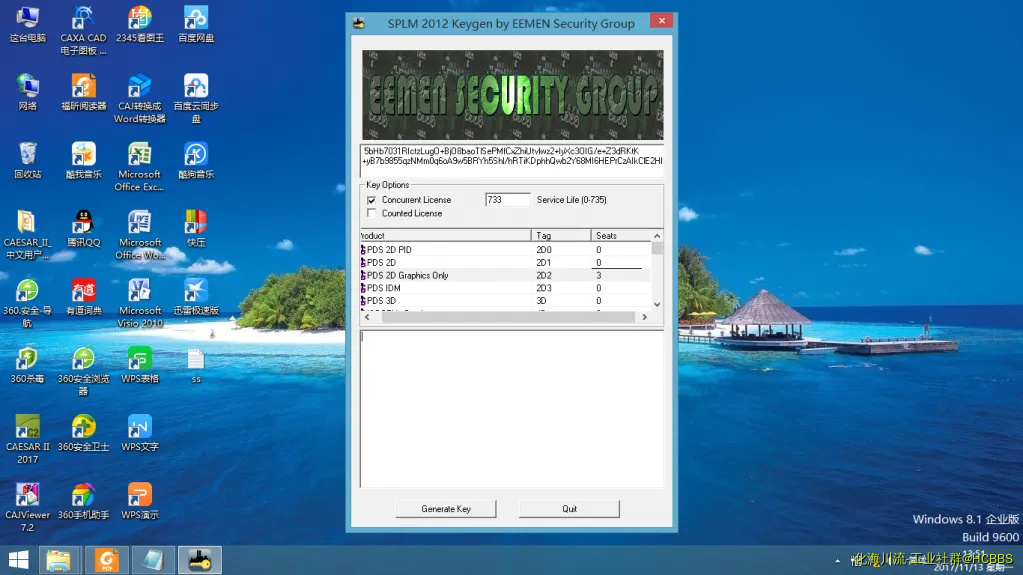Open Microsoft Office Word desktop icon
This screenshot has height=575, width=1023.
[x=140, y=235]
